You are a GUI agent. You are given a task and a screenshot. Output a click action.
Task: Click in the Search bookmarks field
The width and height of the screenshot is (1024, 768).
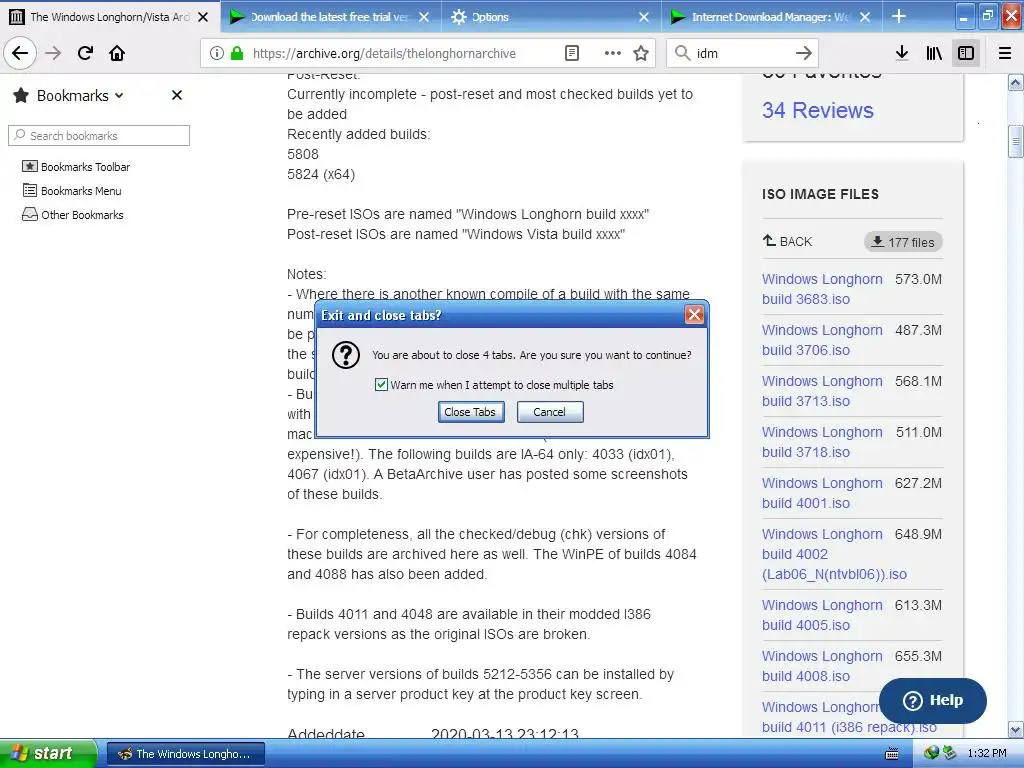99,135
